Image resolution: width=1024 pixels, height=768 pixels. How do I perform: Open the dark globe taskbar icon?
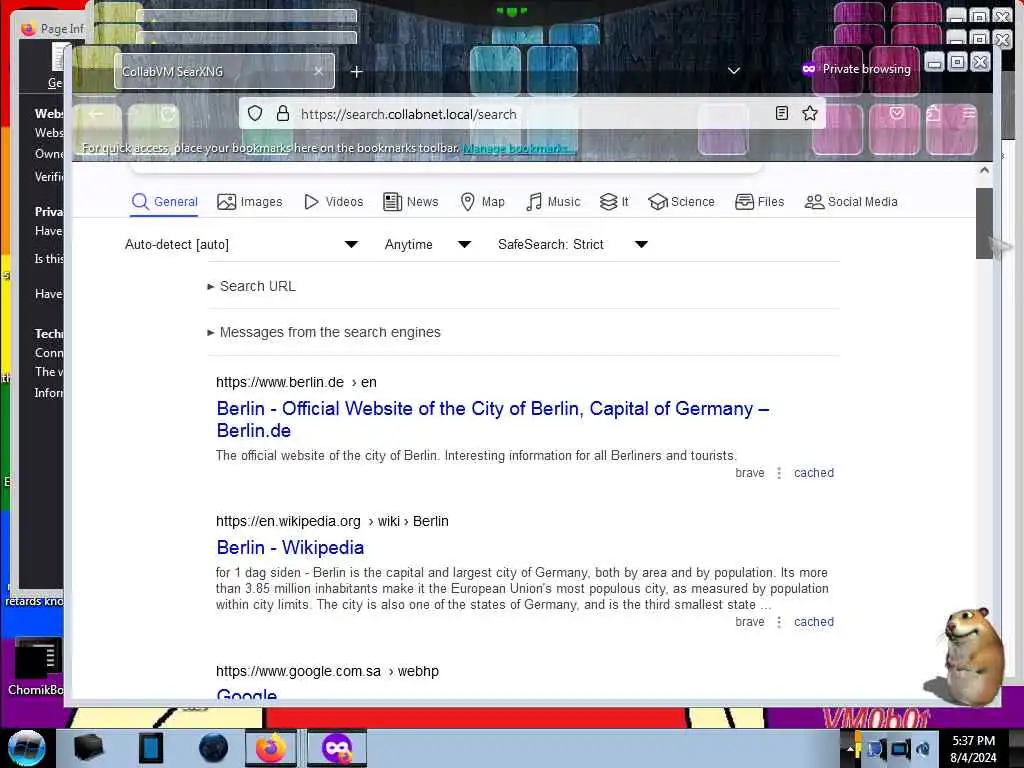214,748
